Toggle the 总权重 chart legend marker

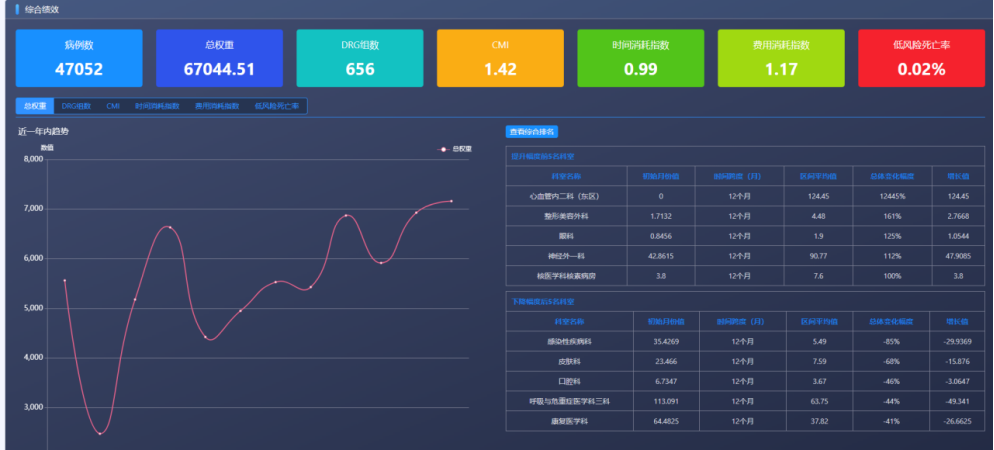coord(444,149)
